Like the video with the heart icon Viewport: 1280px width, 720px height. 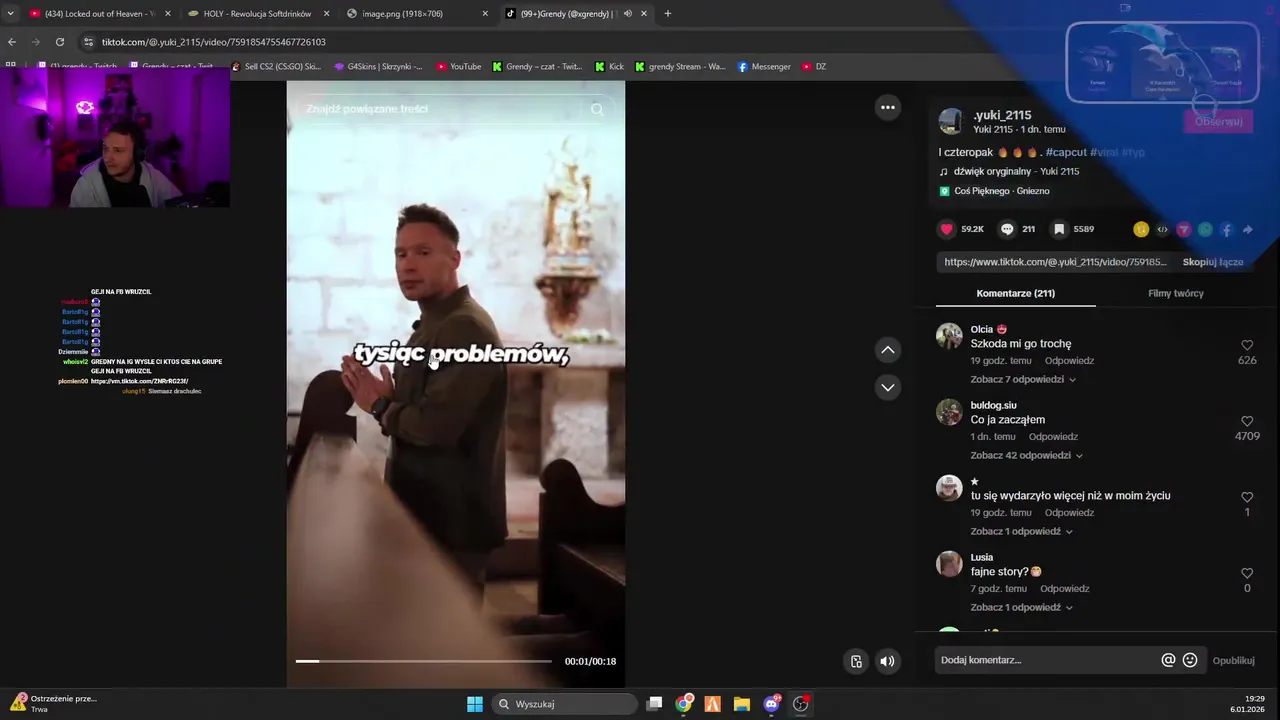tap(946, 229)
